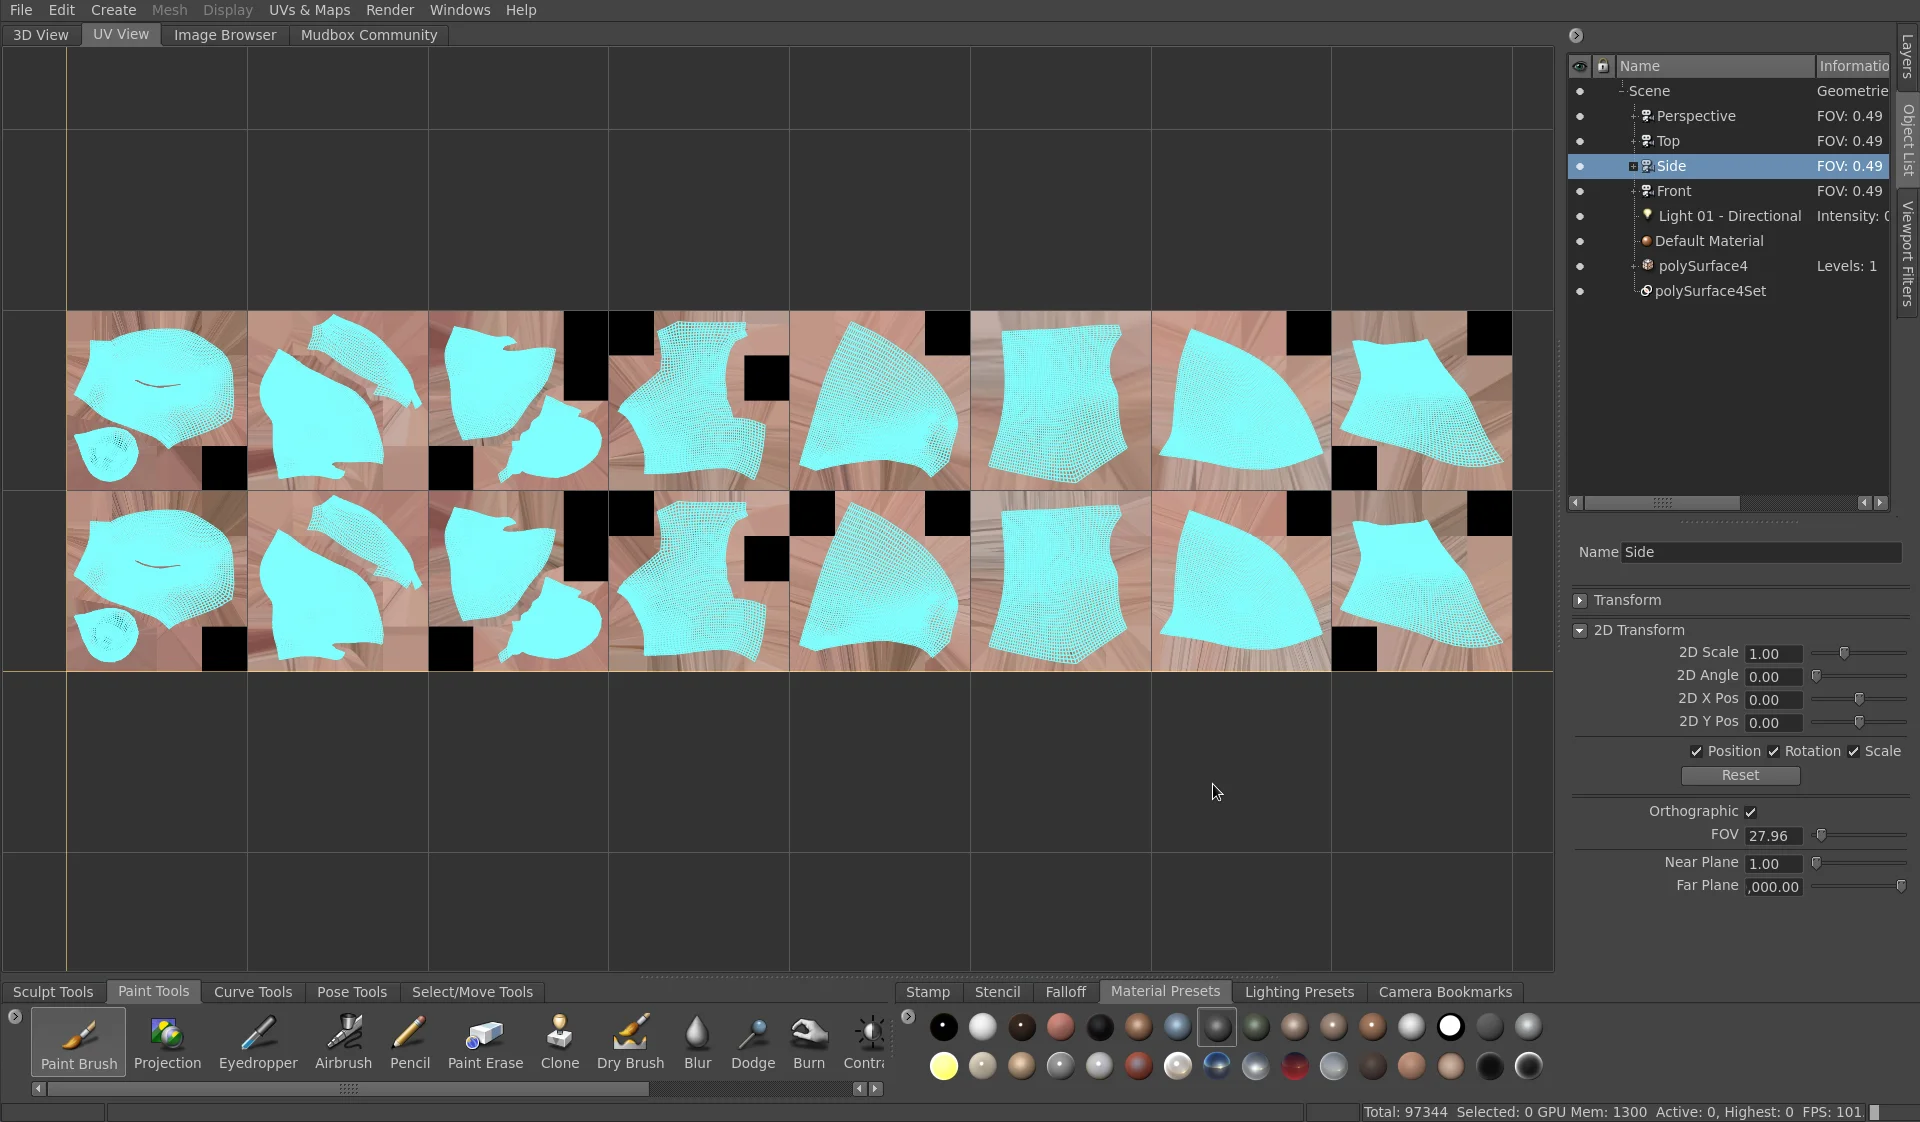
Task: Switch to the Sculpt Tools tab
Action: click(53, 992)
